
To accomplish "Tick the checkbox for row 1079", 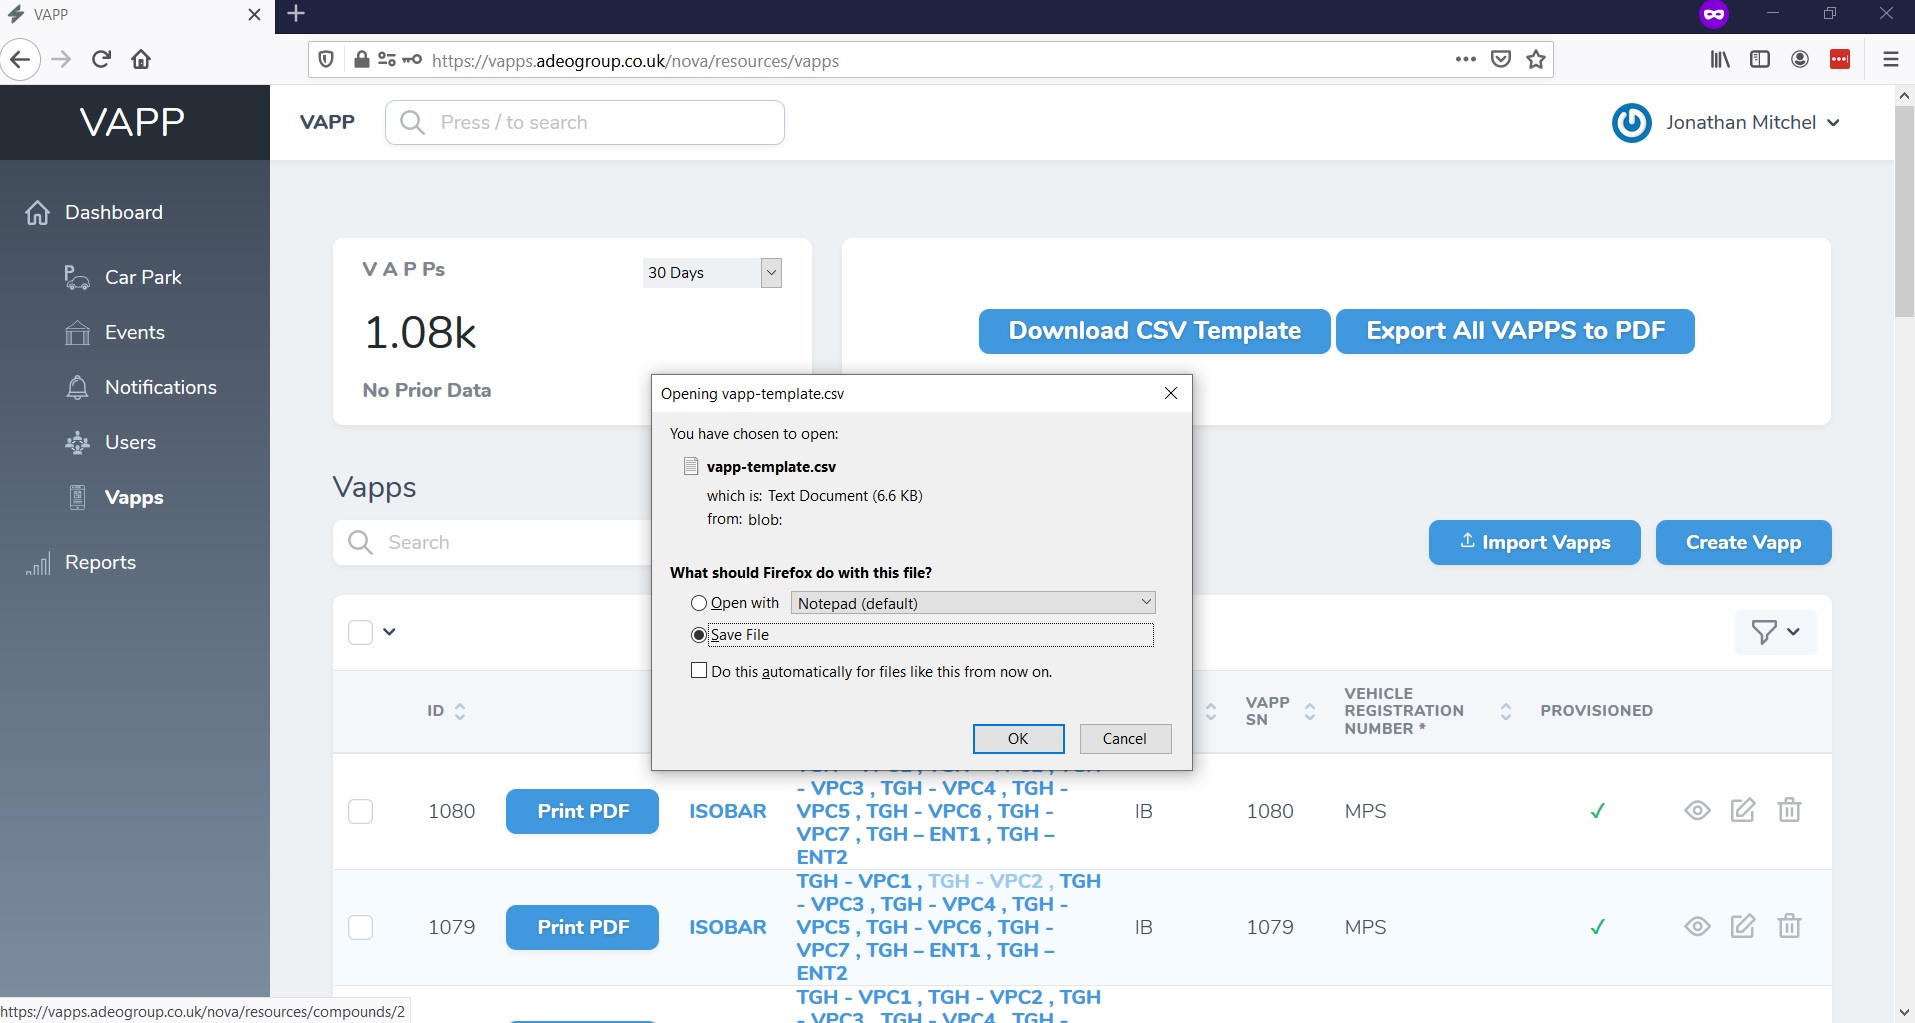I will (360, 927).
